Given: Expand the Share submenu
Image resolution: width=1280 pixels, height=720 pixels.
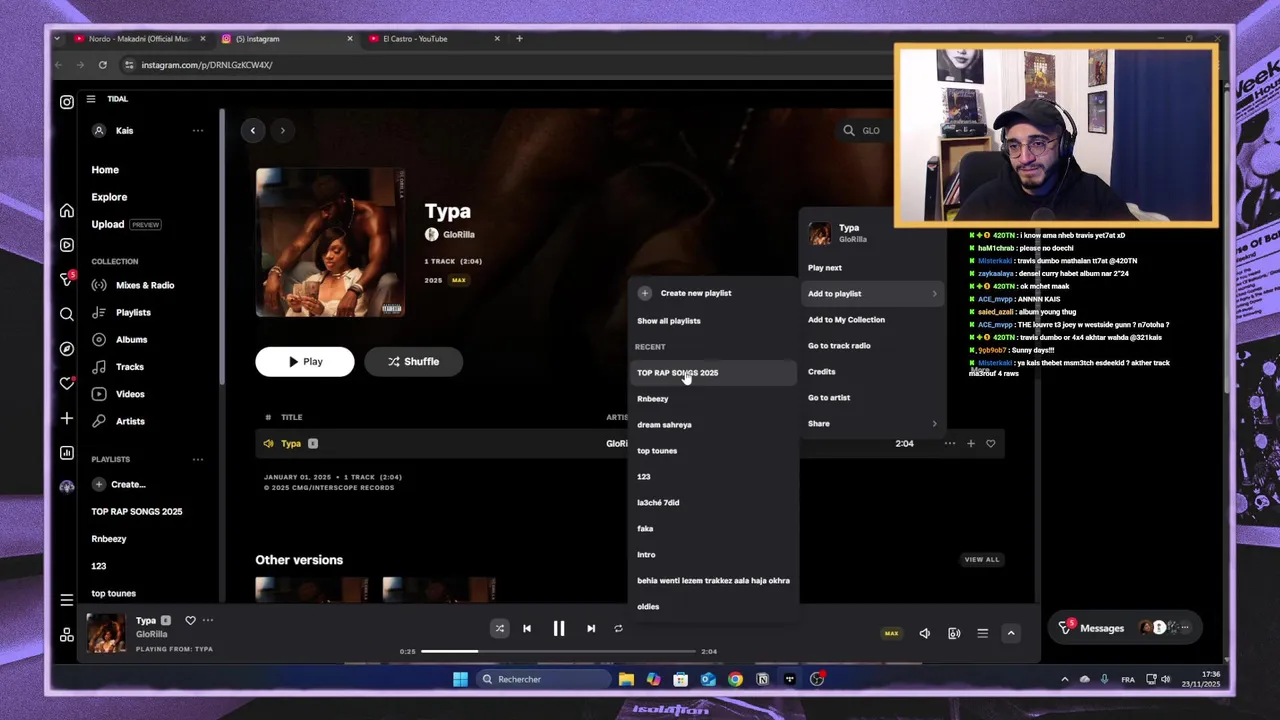Looking at the screenshot, I should pos(872,423).
